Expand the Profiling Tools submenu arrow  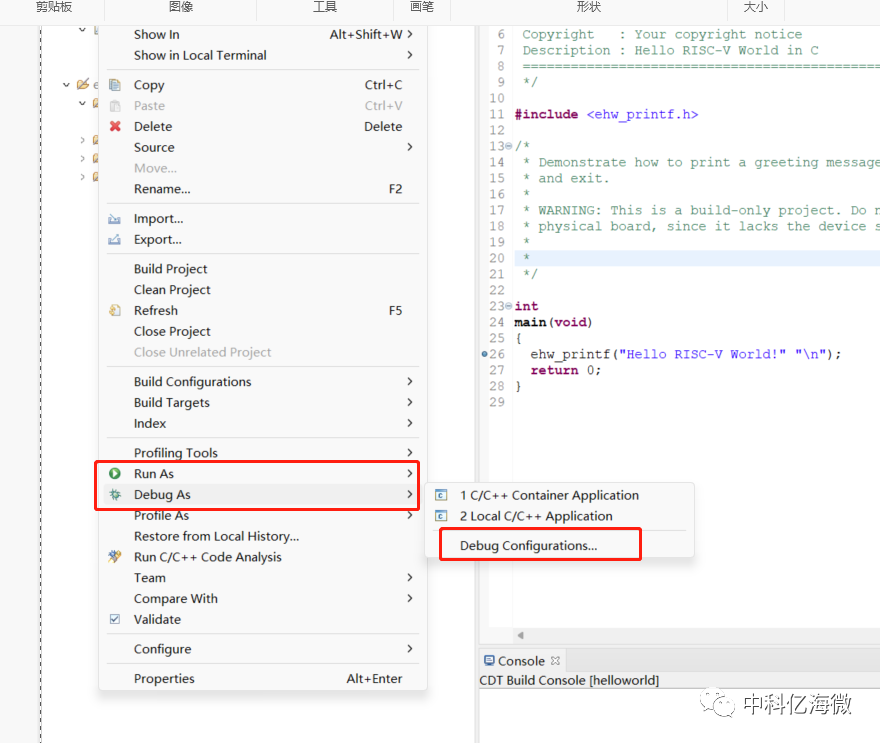coord(410,452)
